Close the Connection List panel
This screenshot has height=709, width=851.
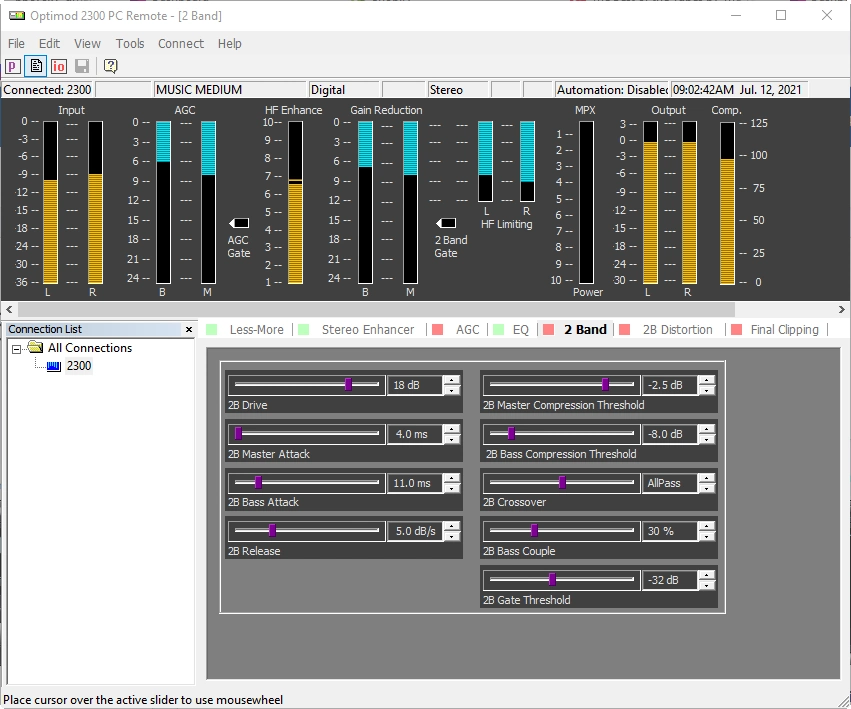coord(188,330)
